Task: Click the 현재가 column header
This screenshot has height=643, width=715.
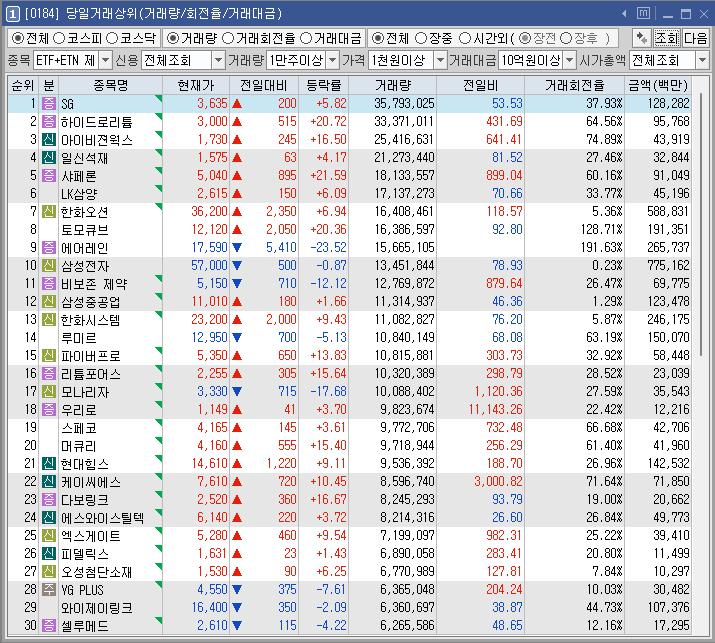Action: click(x=196, y=85)
